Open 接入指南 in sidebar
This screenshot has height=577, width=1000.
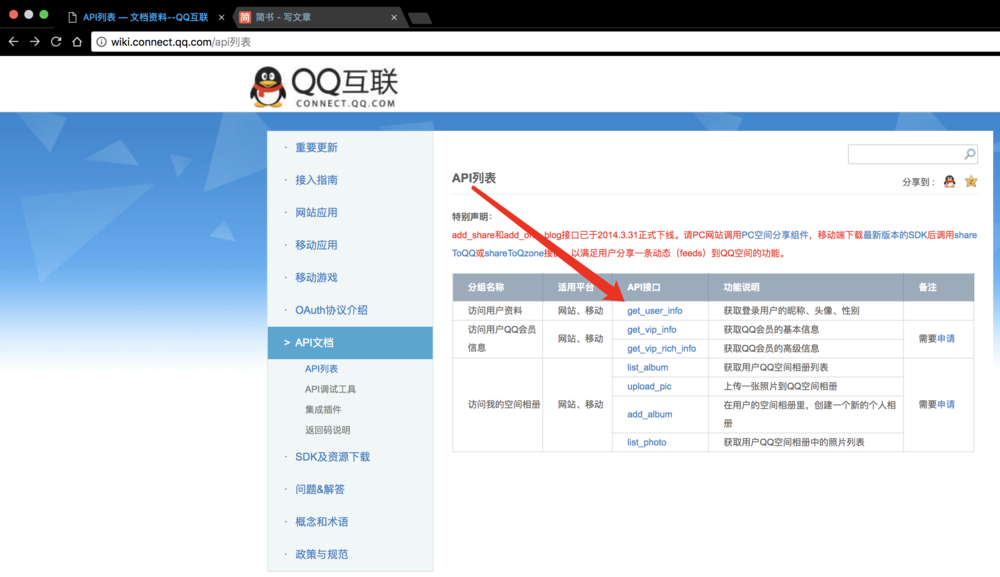tap(316, 180)
